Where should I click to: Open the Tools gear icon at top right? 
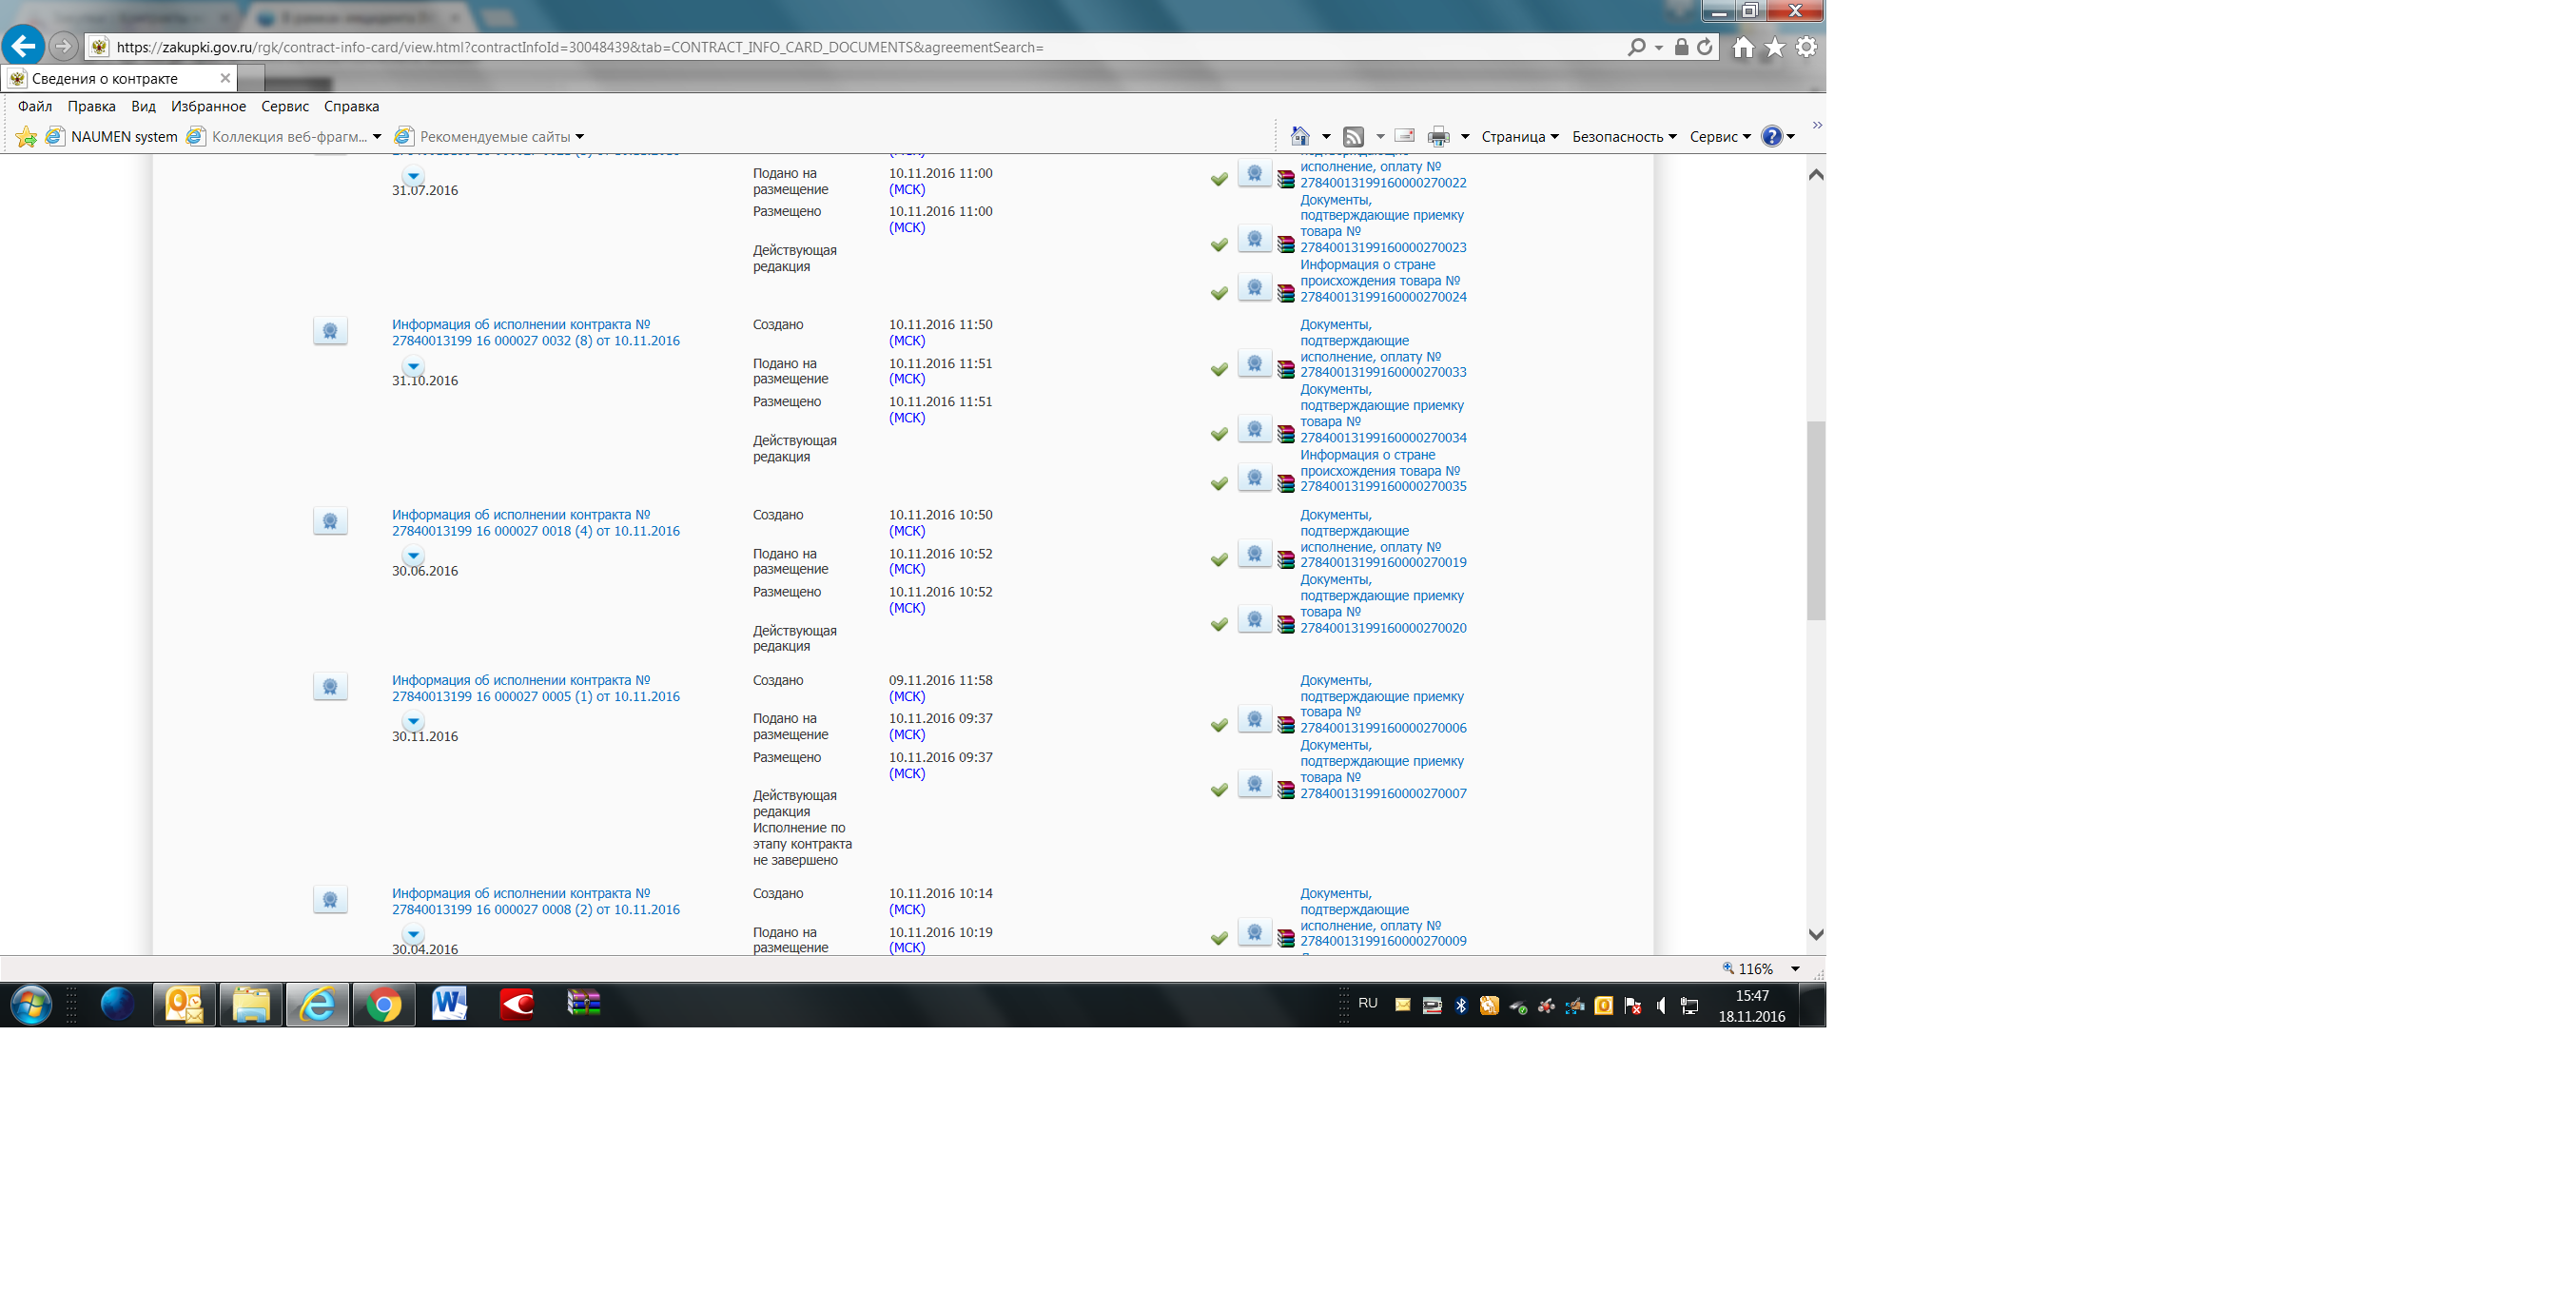(1806, 47)
